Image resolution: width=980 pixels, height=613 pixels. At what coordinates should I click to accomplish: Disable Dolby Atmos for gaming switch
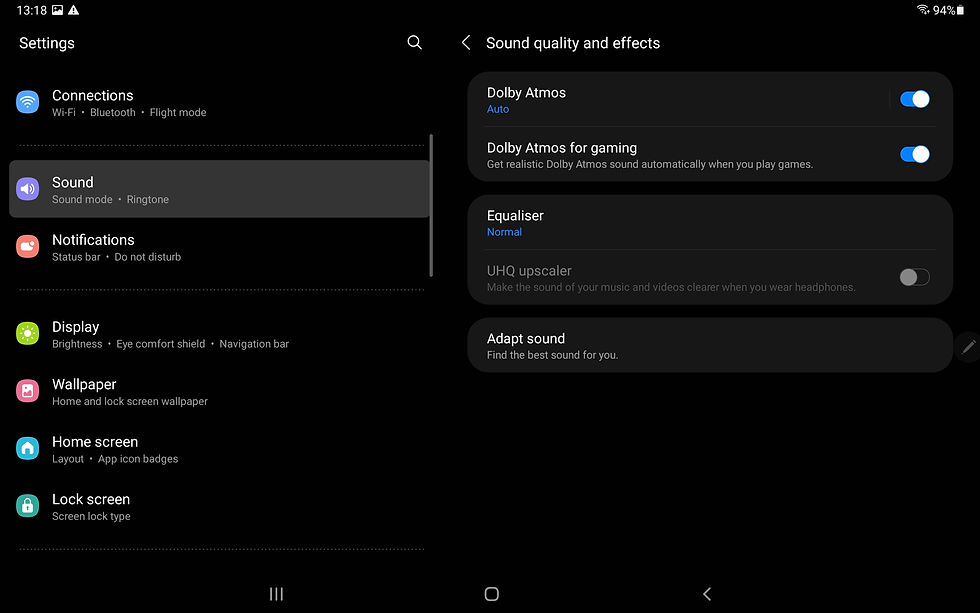click(914, 154)
